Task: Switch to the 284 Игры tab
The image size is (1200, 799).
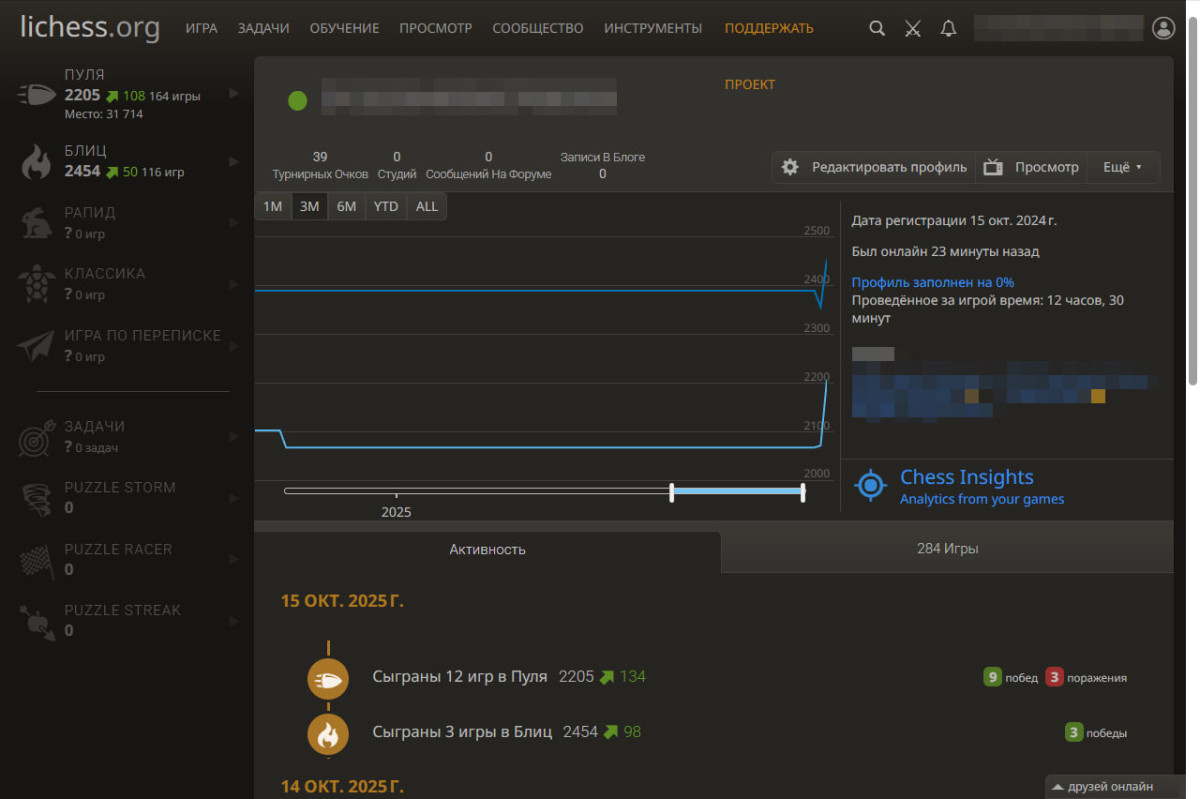Action: [947, 549]
